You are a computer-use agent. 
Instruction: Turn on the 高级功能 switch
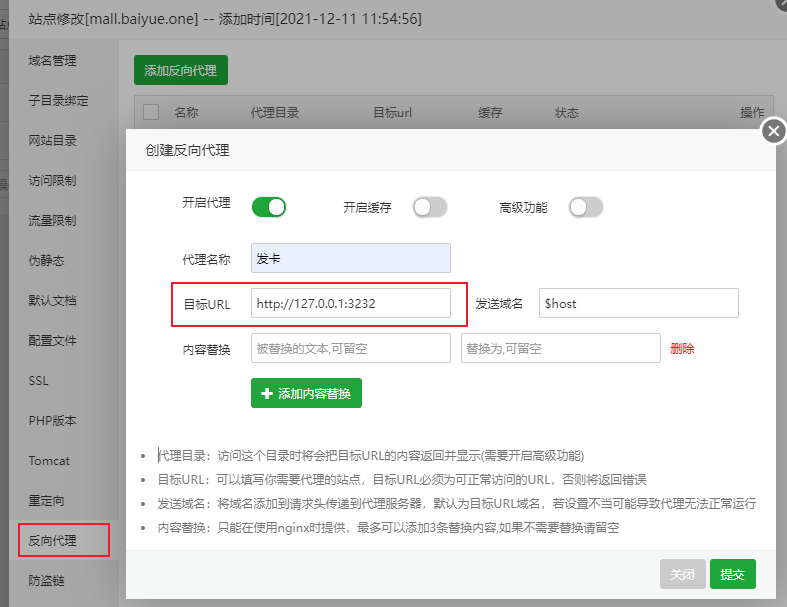586,207
